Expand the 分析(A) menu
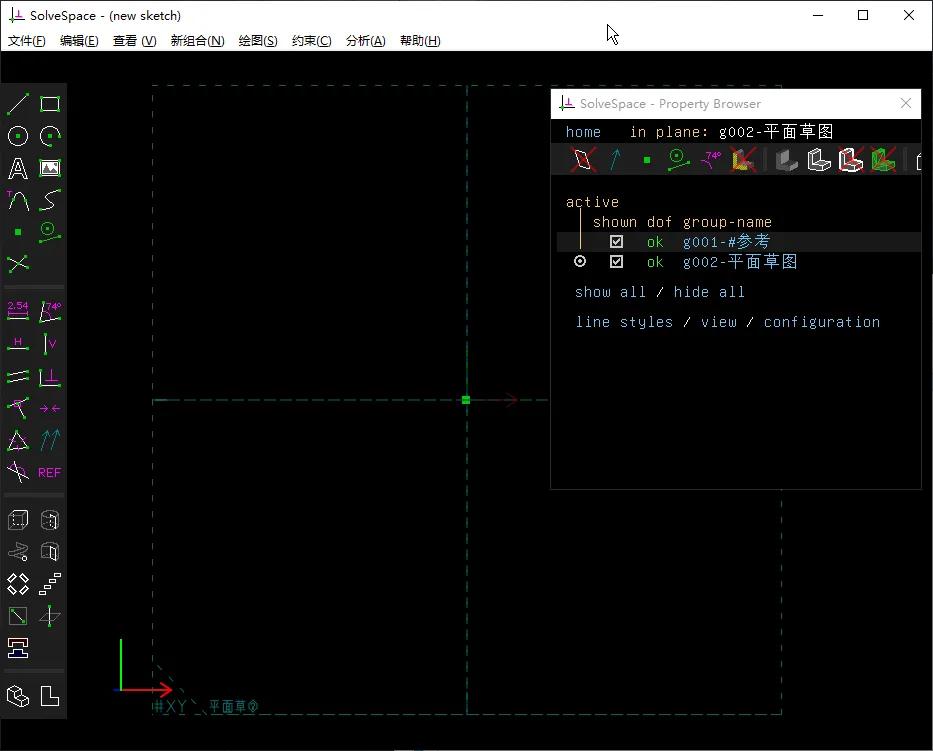 [x=365, y=41]
